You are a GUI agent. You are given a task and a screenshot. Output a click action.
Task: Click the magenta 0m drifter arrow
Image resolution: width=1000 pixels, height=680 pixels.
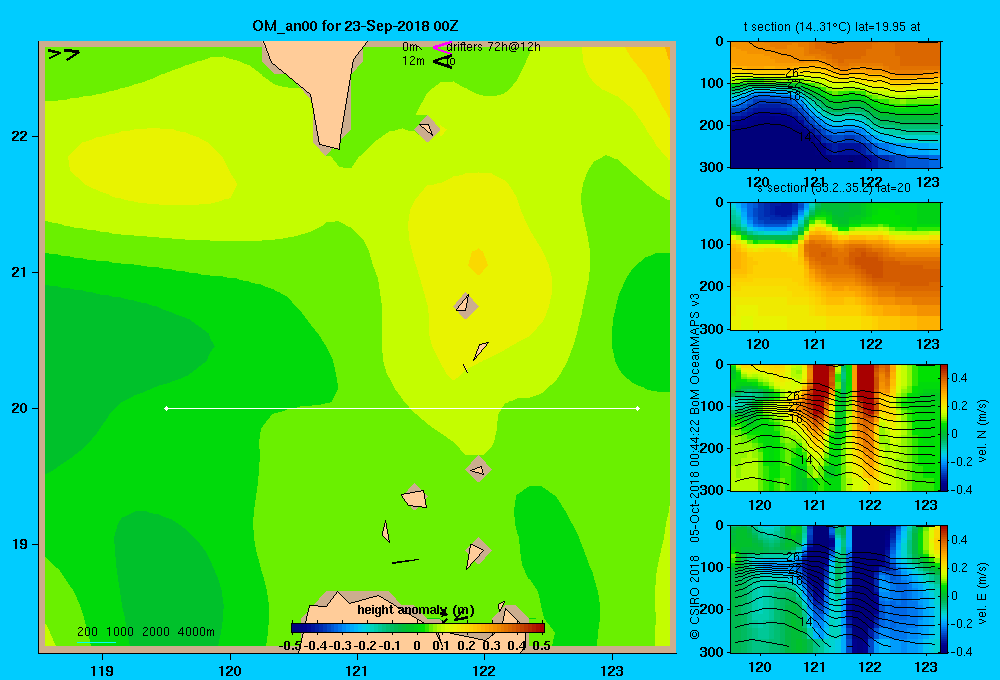(x=441, y=47)
